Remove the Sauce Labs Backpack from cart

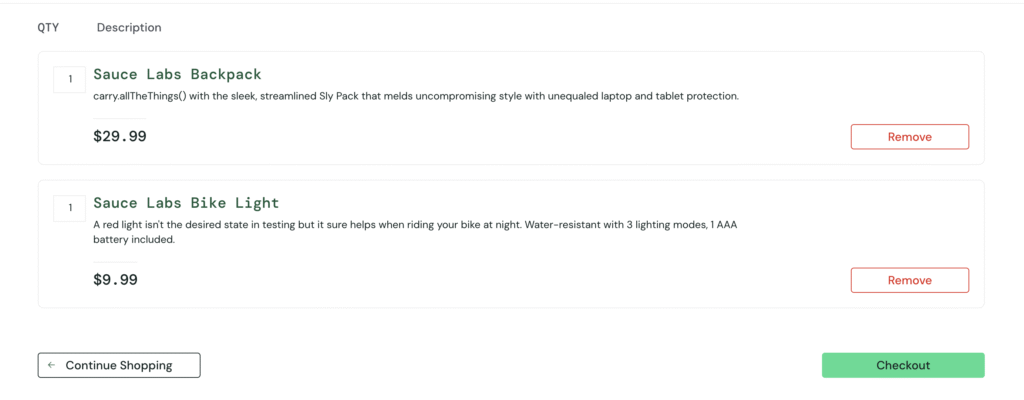pyautogui.click(x=909, y=137)
